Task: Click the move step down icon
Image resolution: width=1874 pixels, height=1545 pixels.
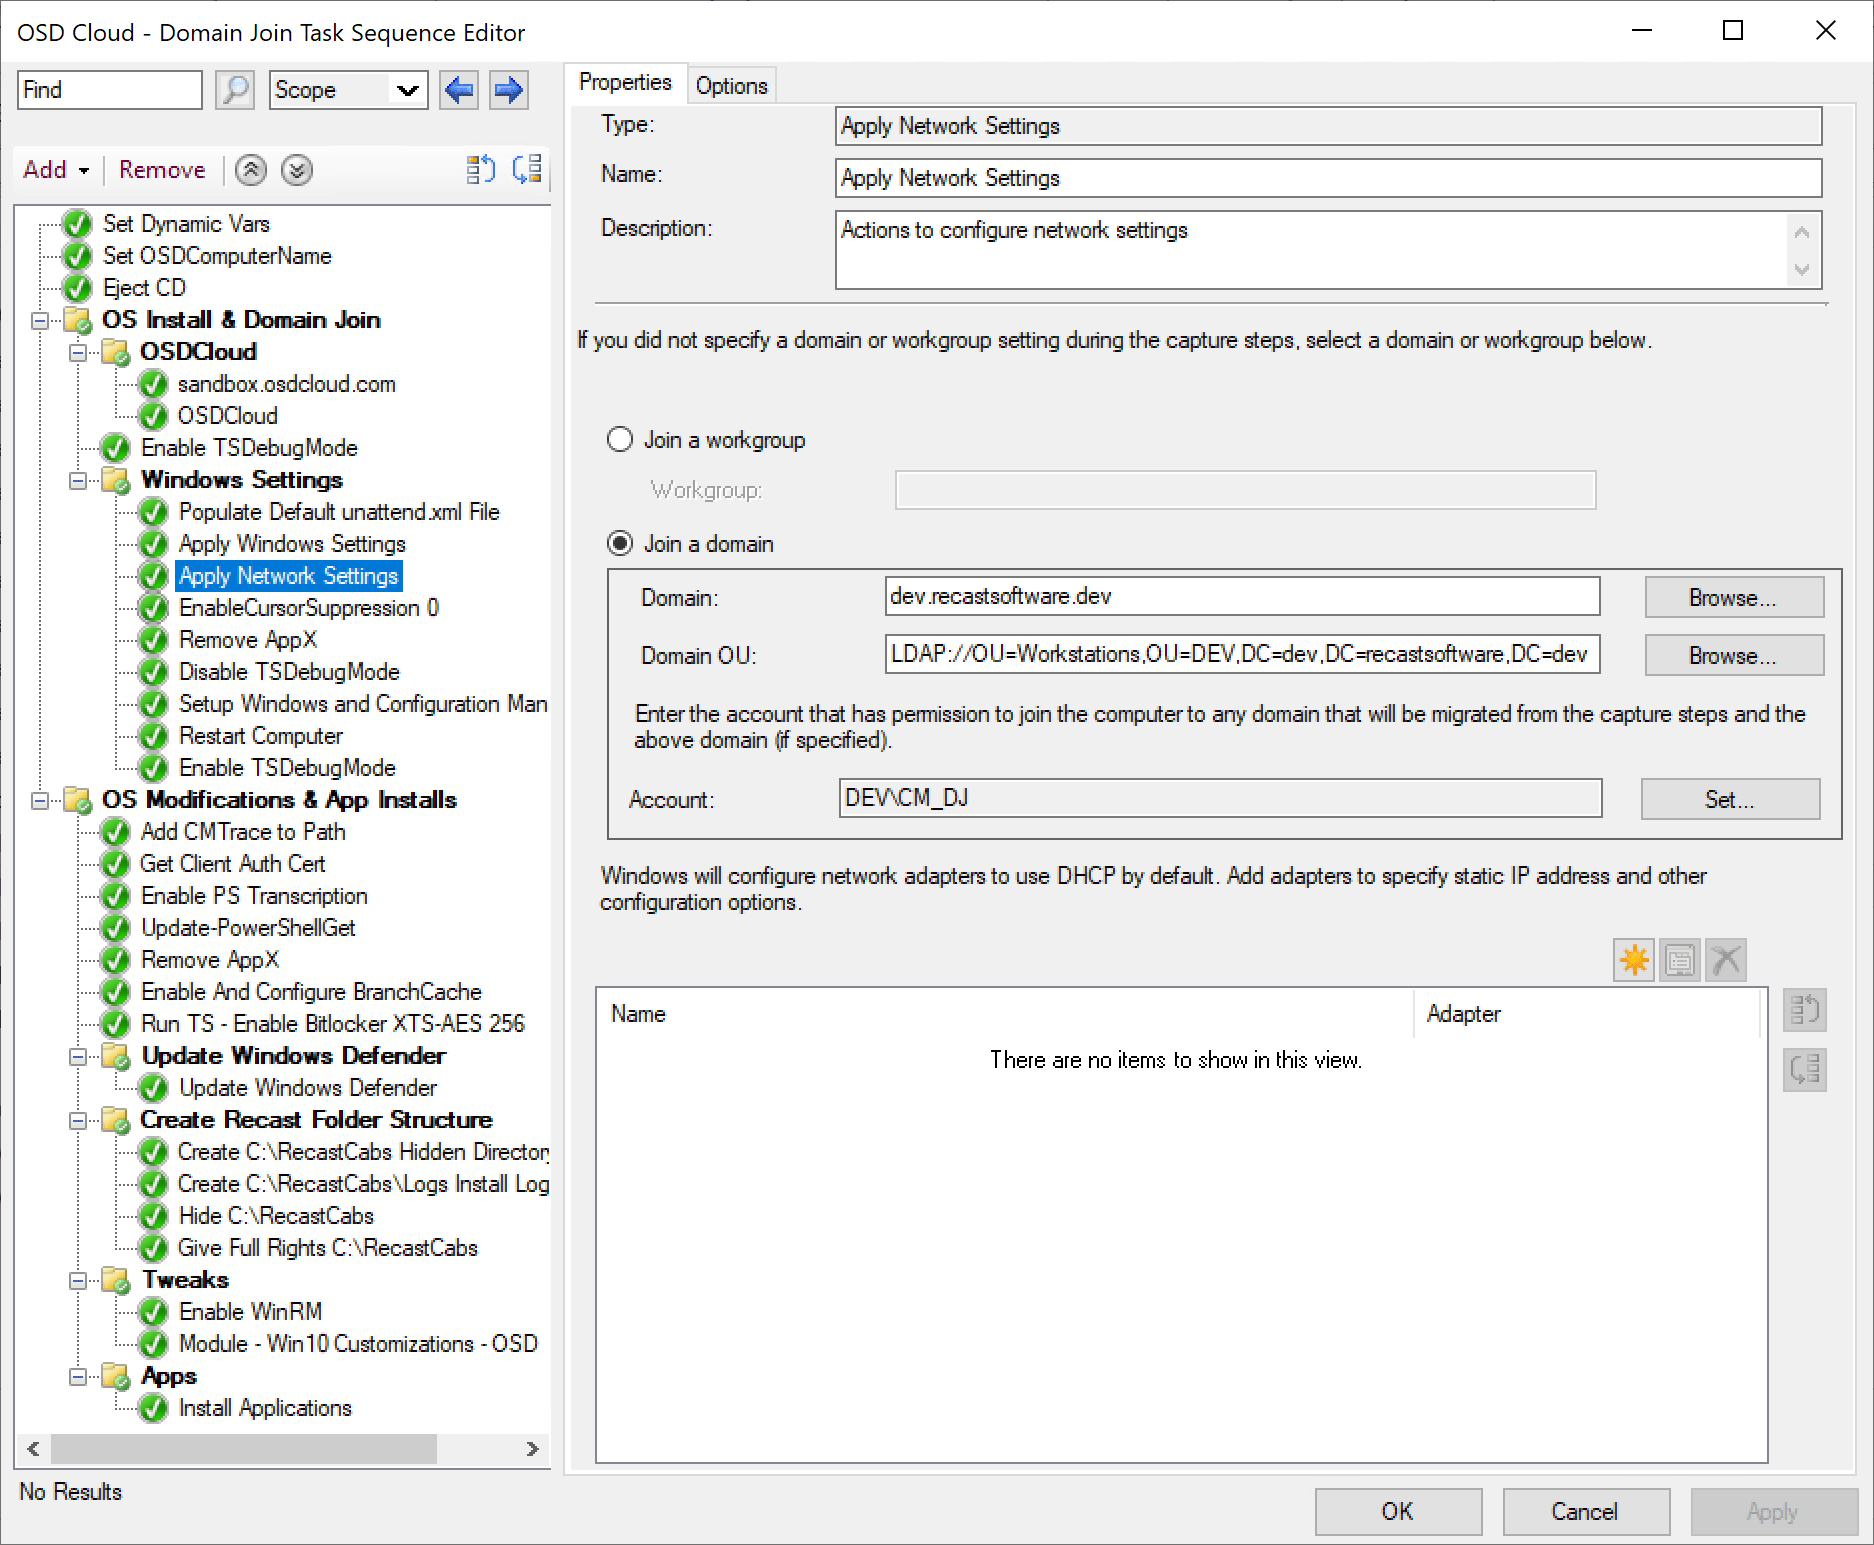Action: pyautogui.click(x=297, y=171)
